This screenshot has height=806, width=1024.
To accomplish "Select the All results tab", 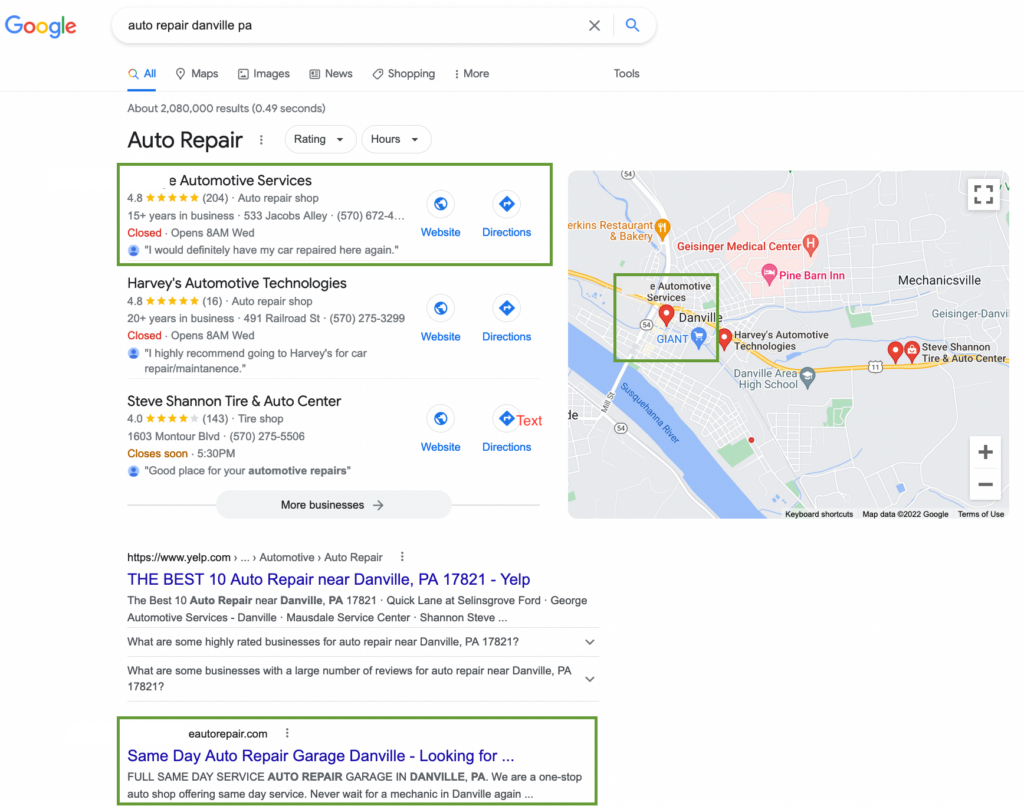I will coord(142,74).
